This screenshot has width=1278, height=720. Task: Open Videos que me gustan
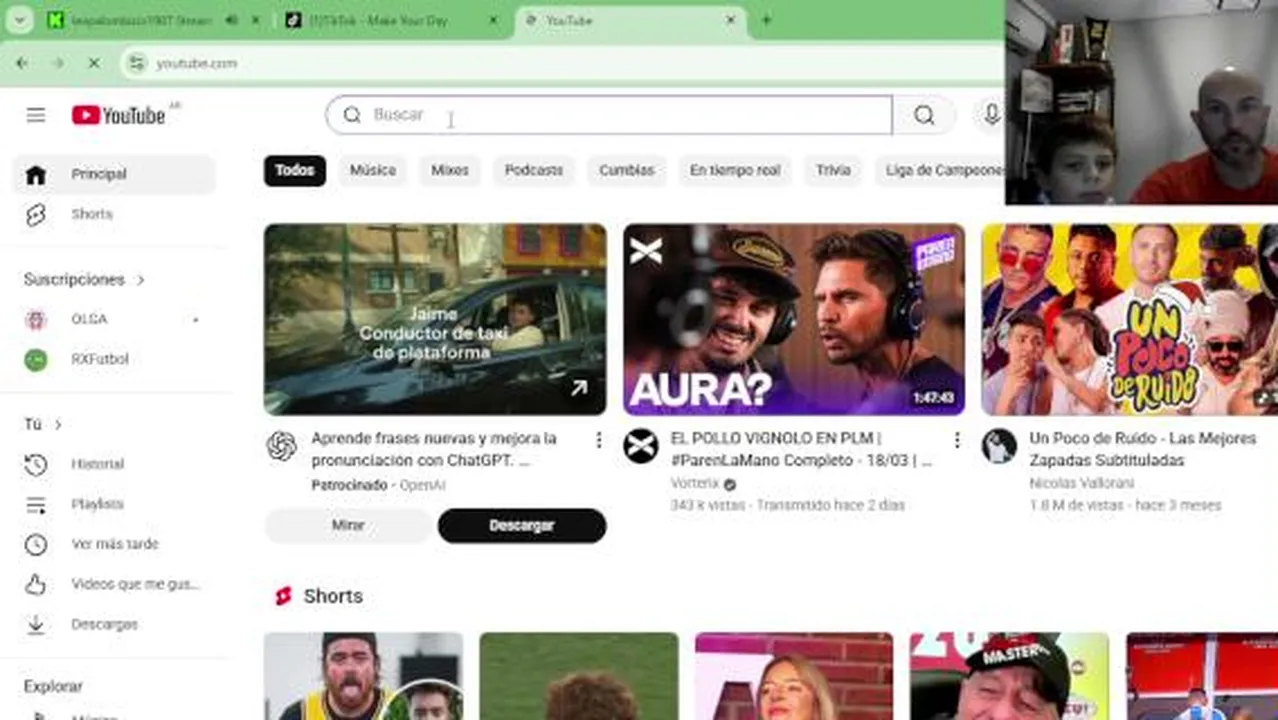click(113, 584)
